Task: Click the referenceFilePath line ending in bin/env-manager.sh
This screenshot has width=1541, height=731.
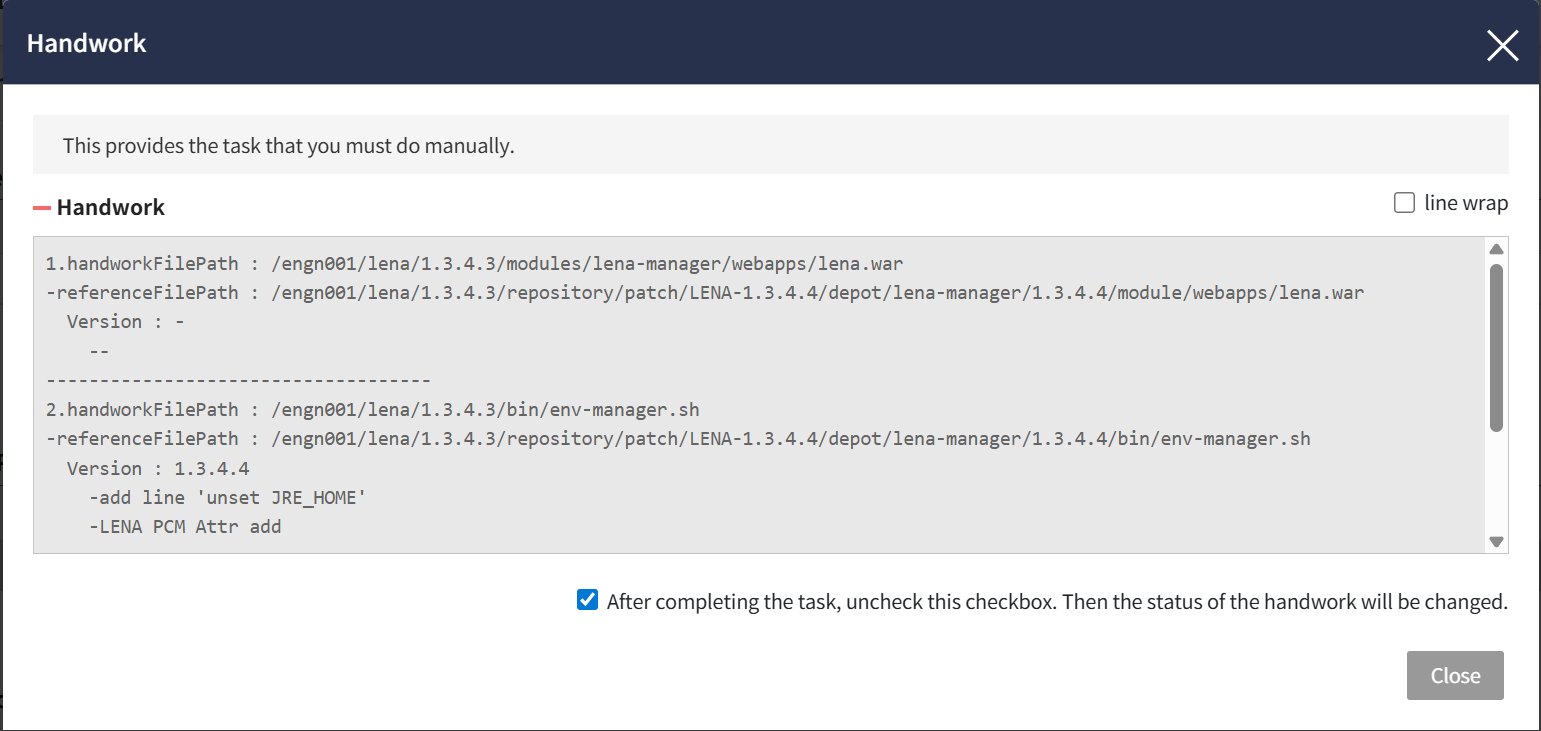Action: pos(678,439)
